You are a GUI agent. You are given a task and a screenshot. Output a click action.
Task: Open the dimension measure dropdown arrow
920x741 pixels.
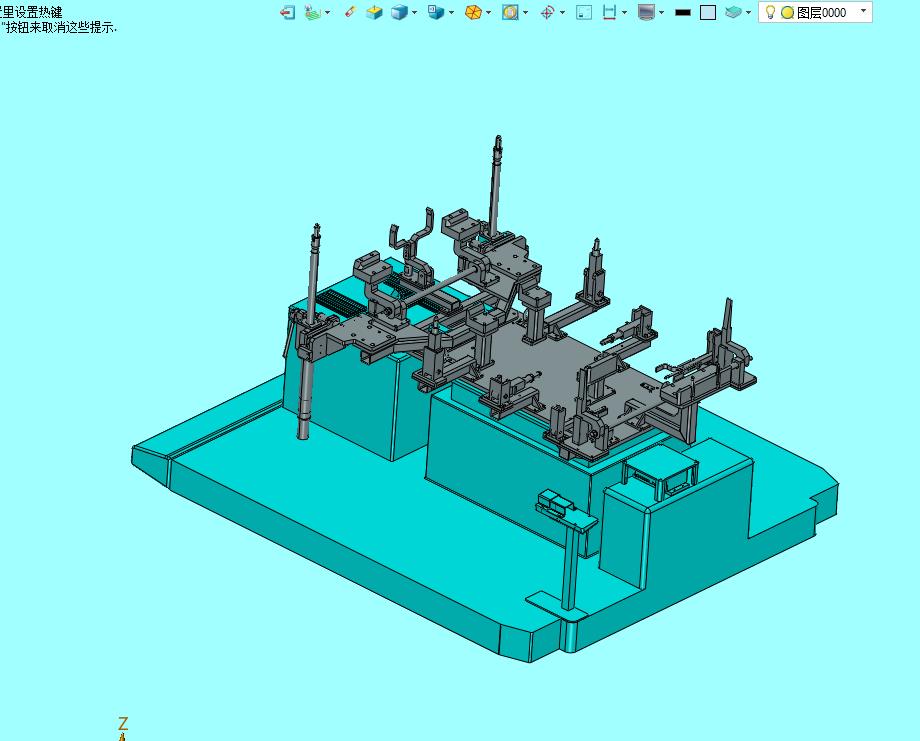point(624,12)
